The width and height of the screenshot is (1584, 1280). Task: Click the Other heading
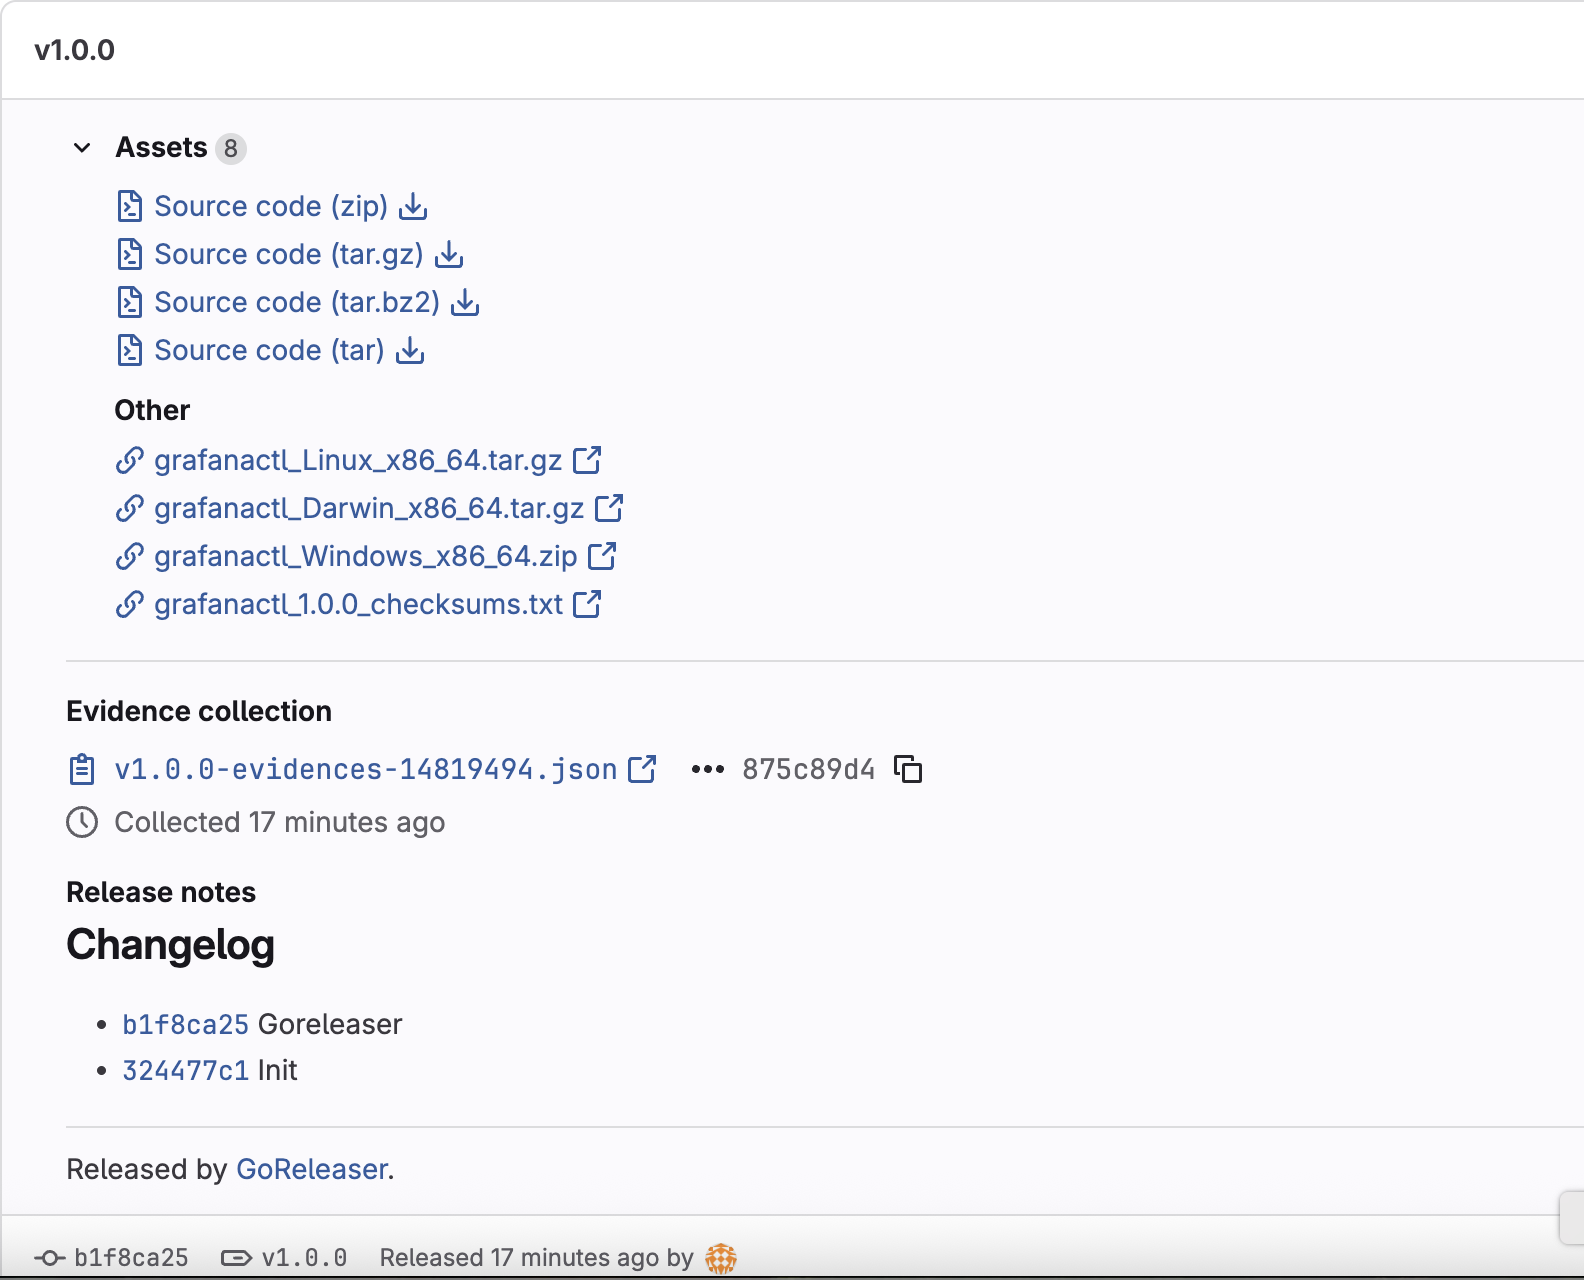tap(152, 410)
